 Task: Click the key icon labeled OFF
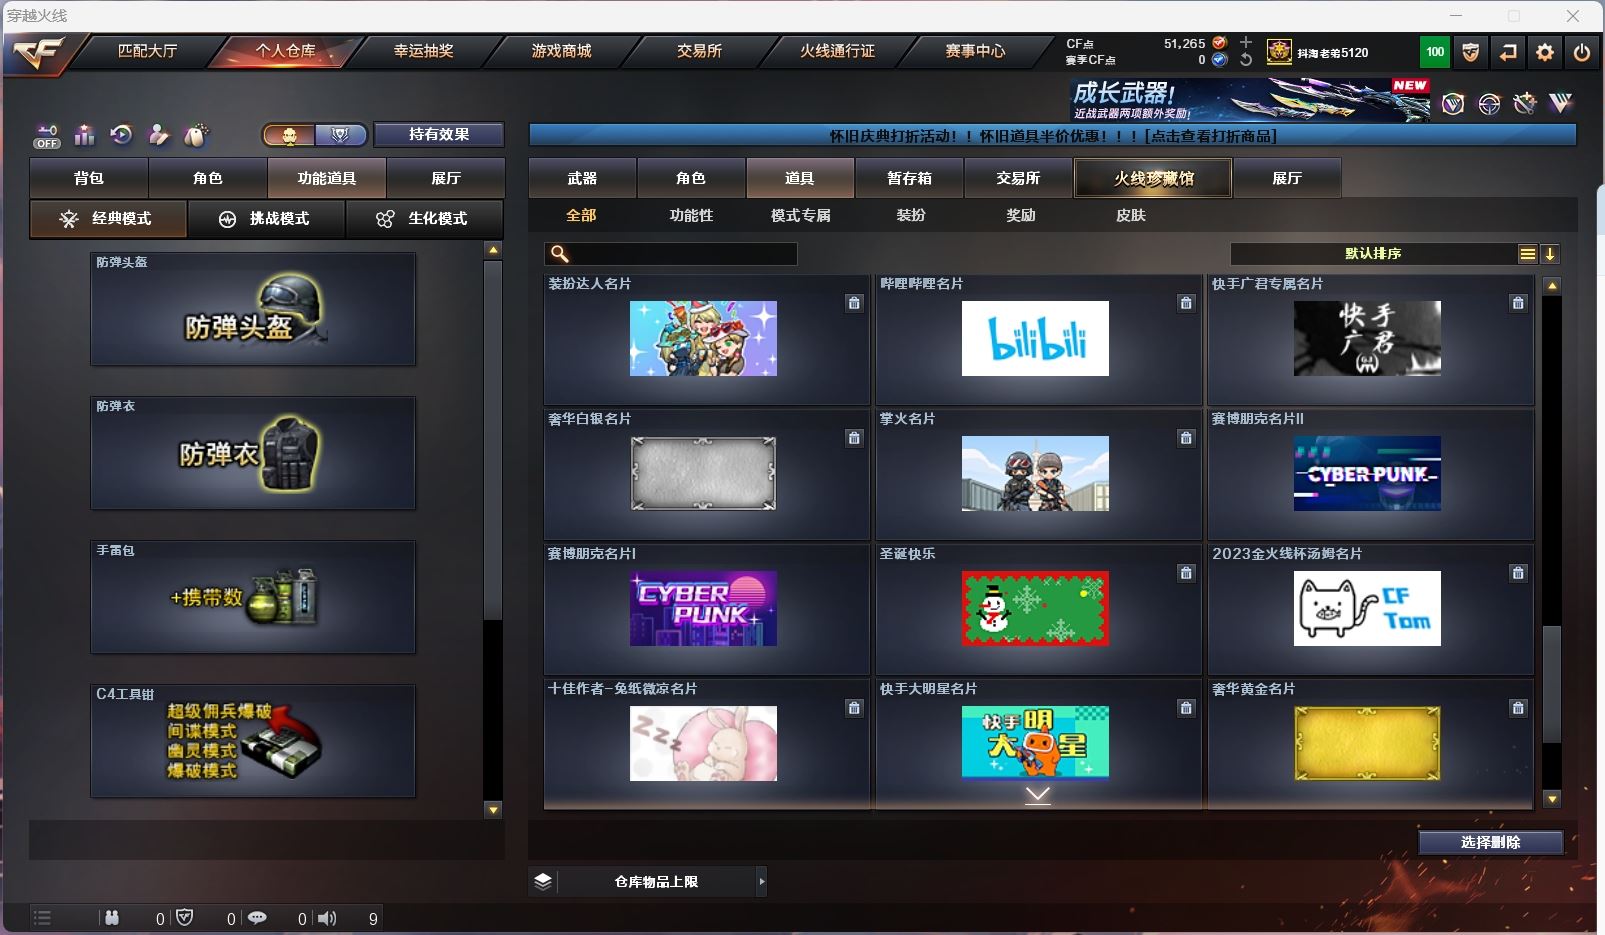click(x=47, y=135)
